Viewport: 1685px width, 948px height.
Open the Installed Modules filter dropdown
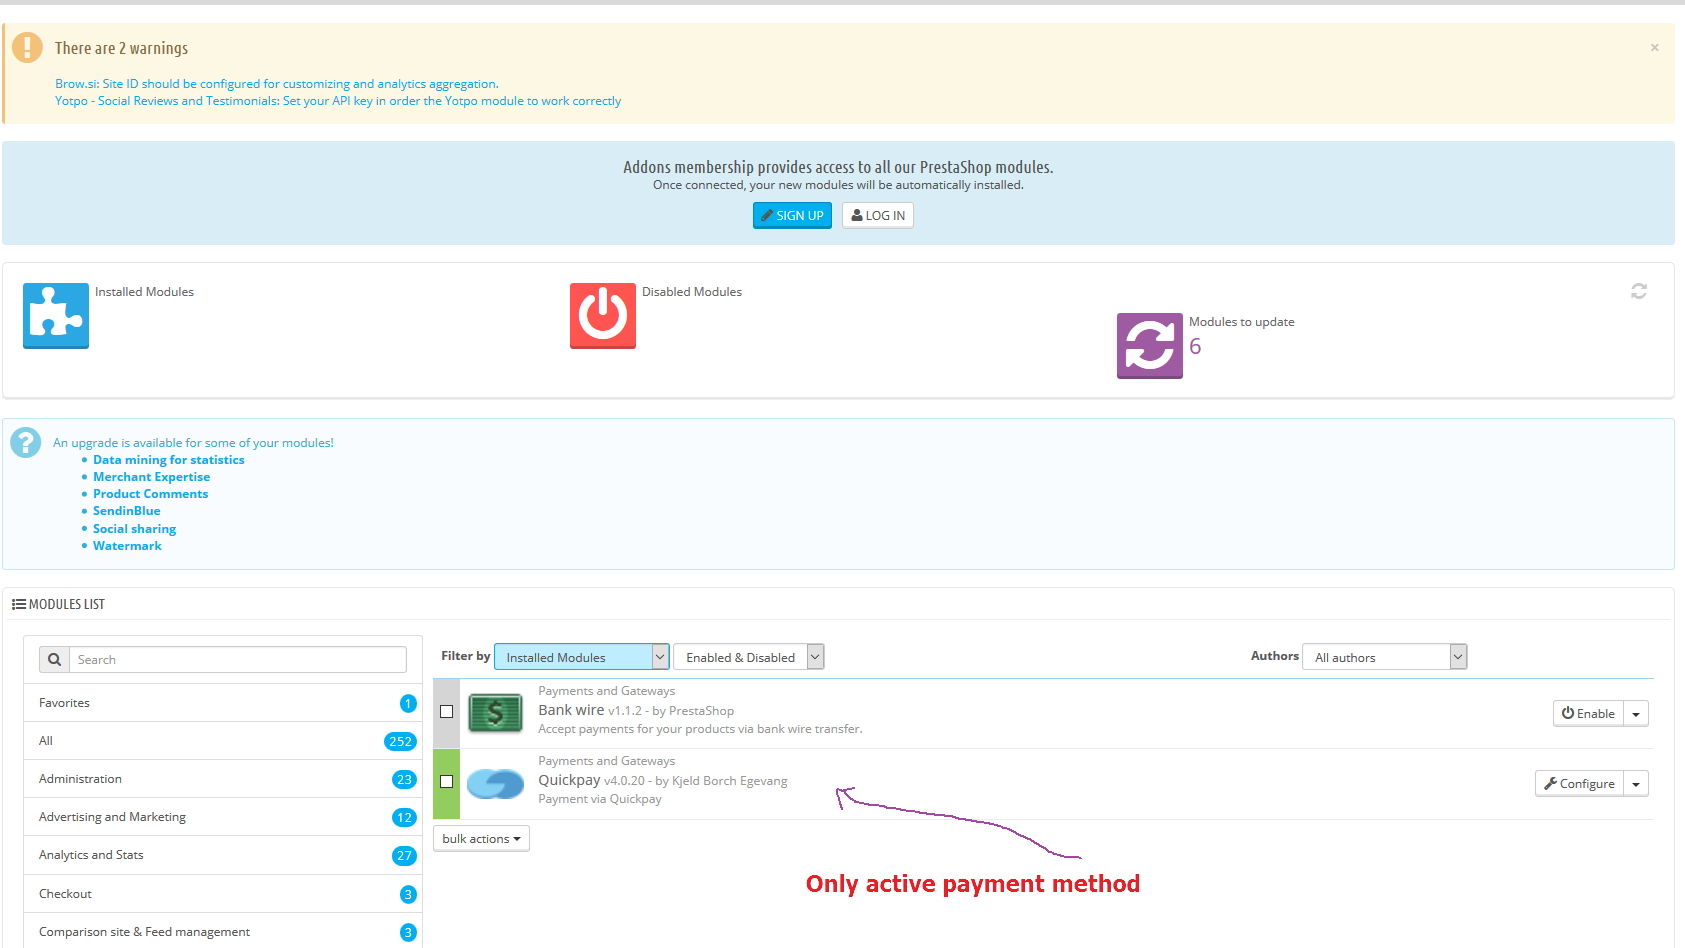pyautogui.click(x=582, y=657)
